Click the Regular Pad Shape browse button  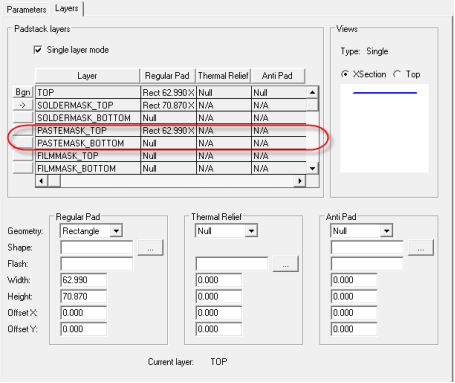(x=150, y=248)
